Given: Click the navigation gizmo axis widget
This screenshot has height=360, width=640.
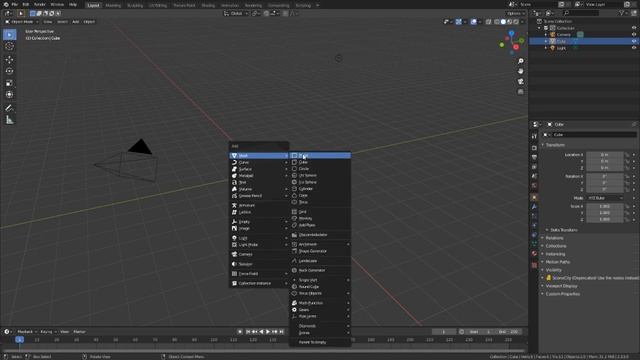Looking at the screenshot, I should point(512,42).
